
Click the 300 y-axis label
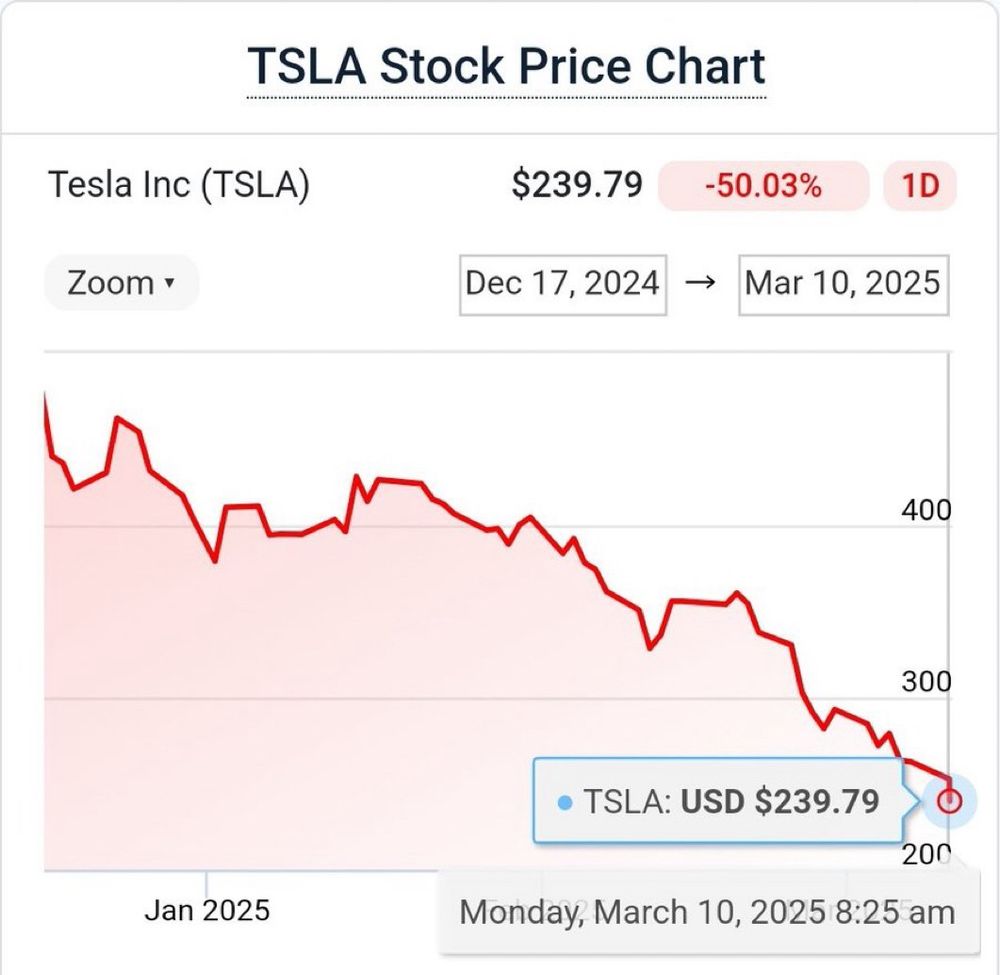(926, 682)
